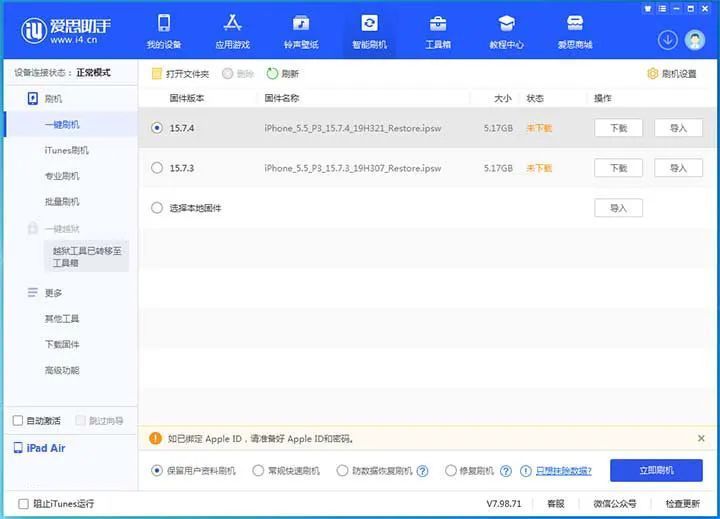Click help icon beside 修复刷机

[x=506, y=471]
